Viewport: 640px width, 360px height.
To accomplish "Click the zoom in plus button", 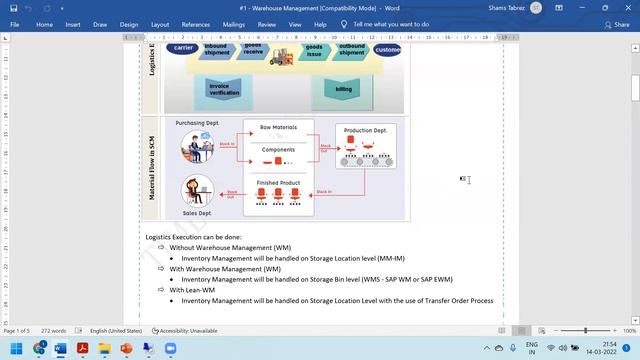I will pyautogui.click(x=615, y=331).
